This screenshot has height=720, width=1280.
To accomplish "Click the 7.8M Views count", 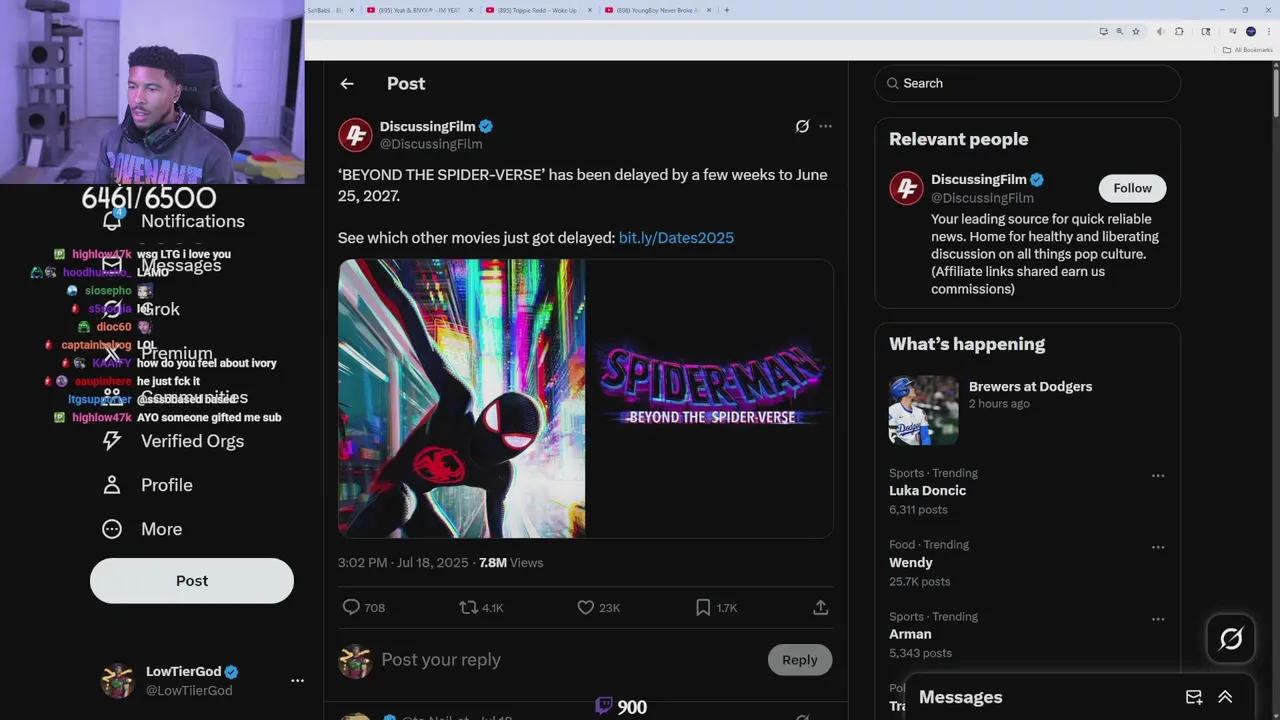I will 511,563.
